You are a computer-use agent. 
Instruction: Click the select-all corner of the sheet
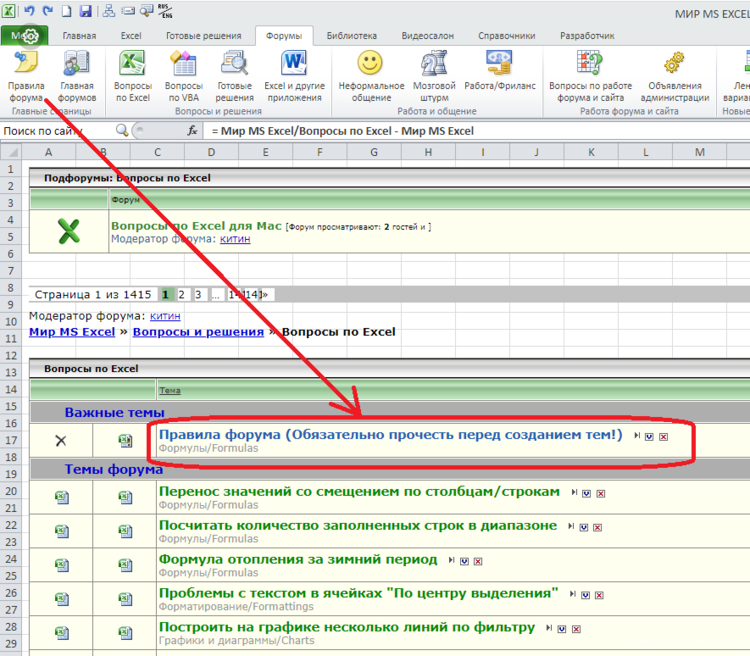(11, 152)
